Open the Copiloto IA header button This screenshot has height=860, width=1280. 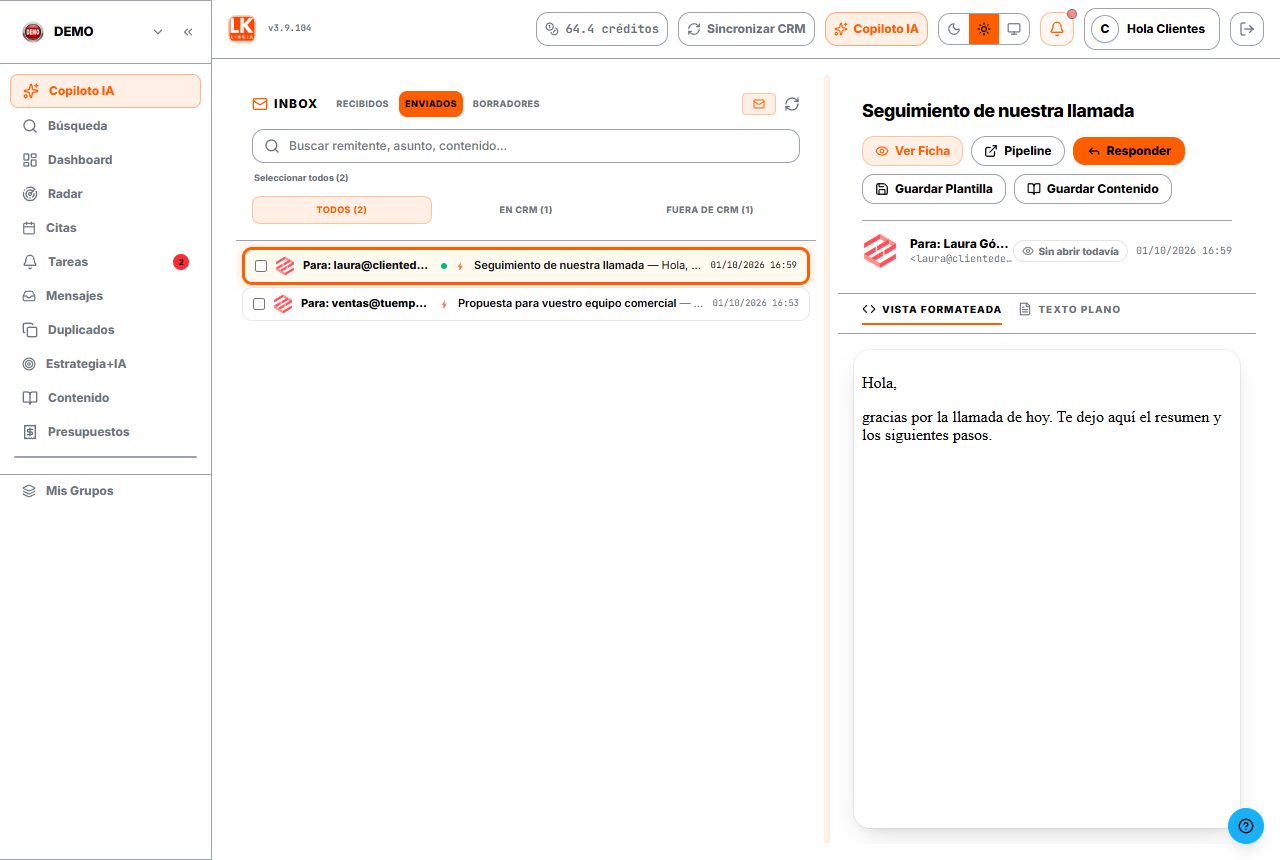876,29
